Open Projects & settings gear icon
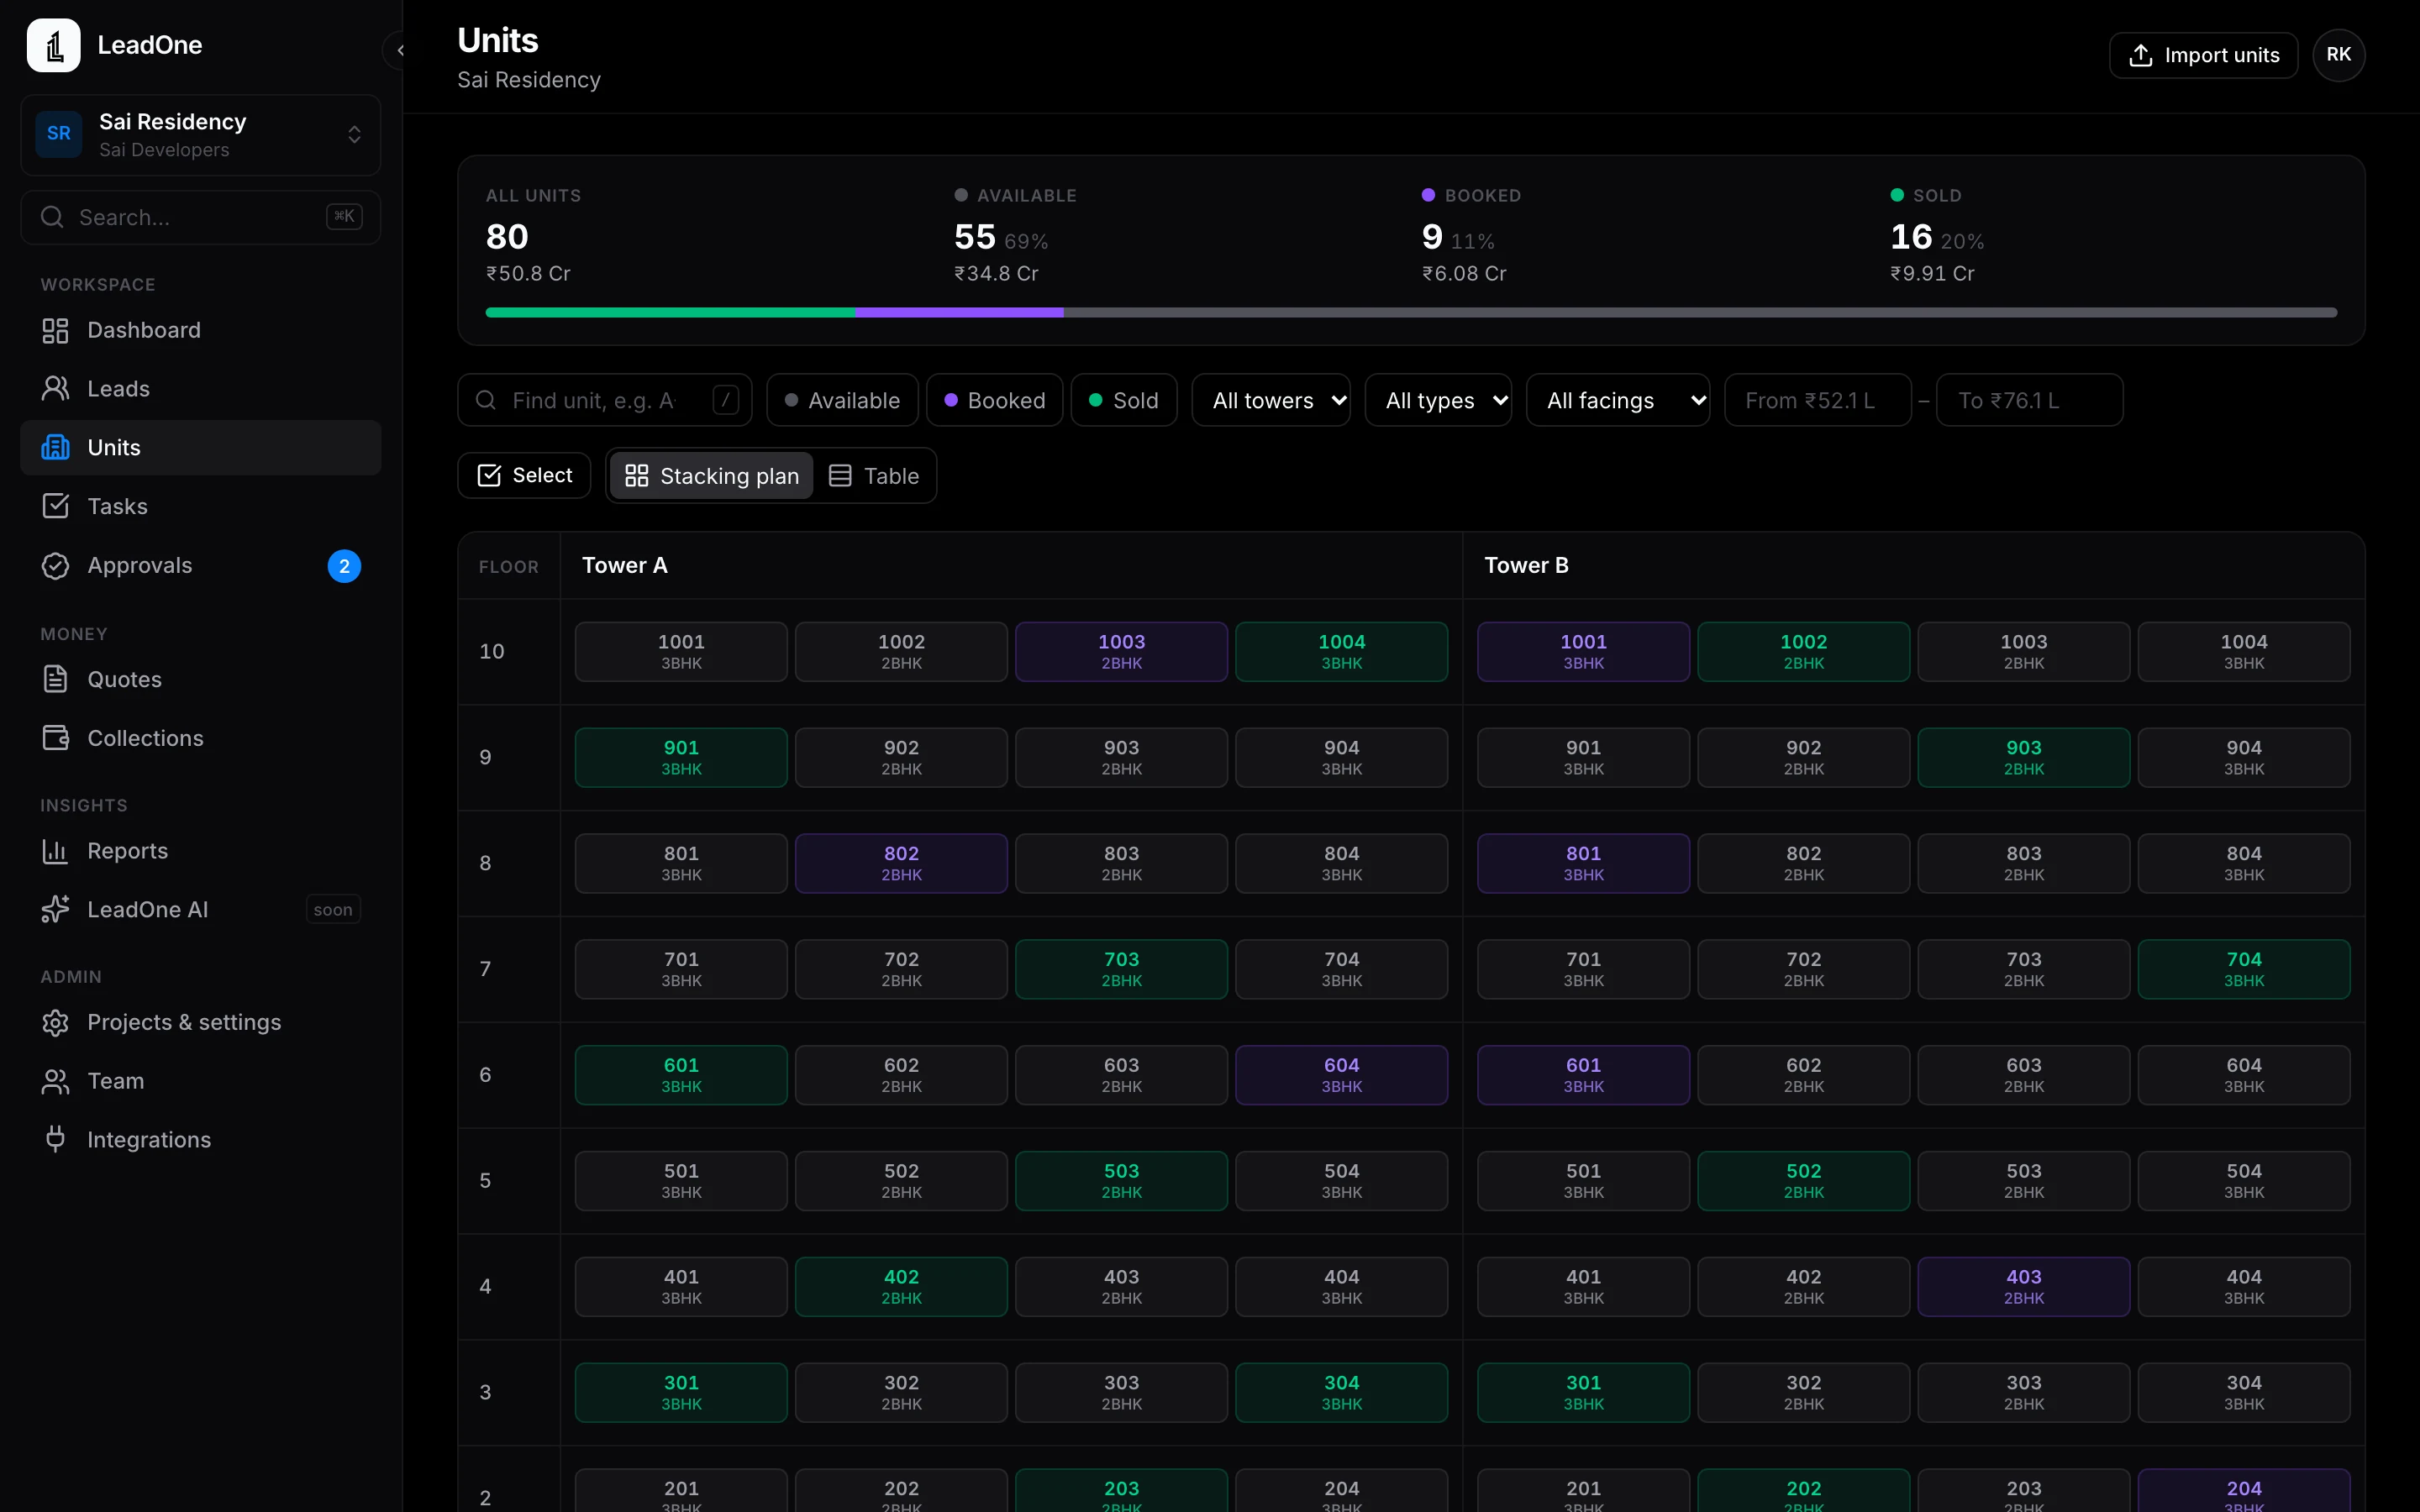This screenshot has width=2420, height=1512. (x=56, y=1022)
